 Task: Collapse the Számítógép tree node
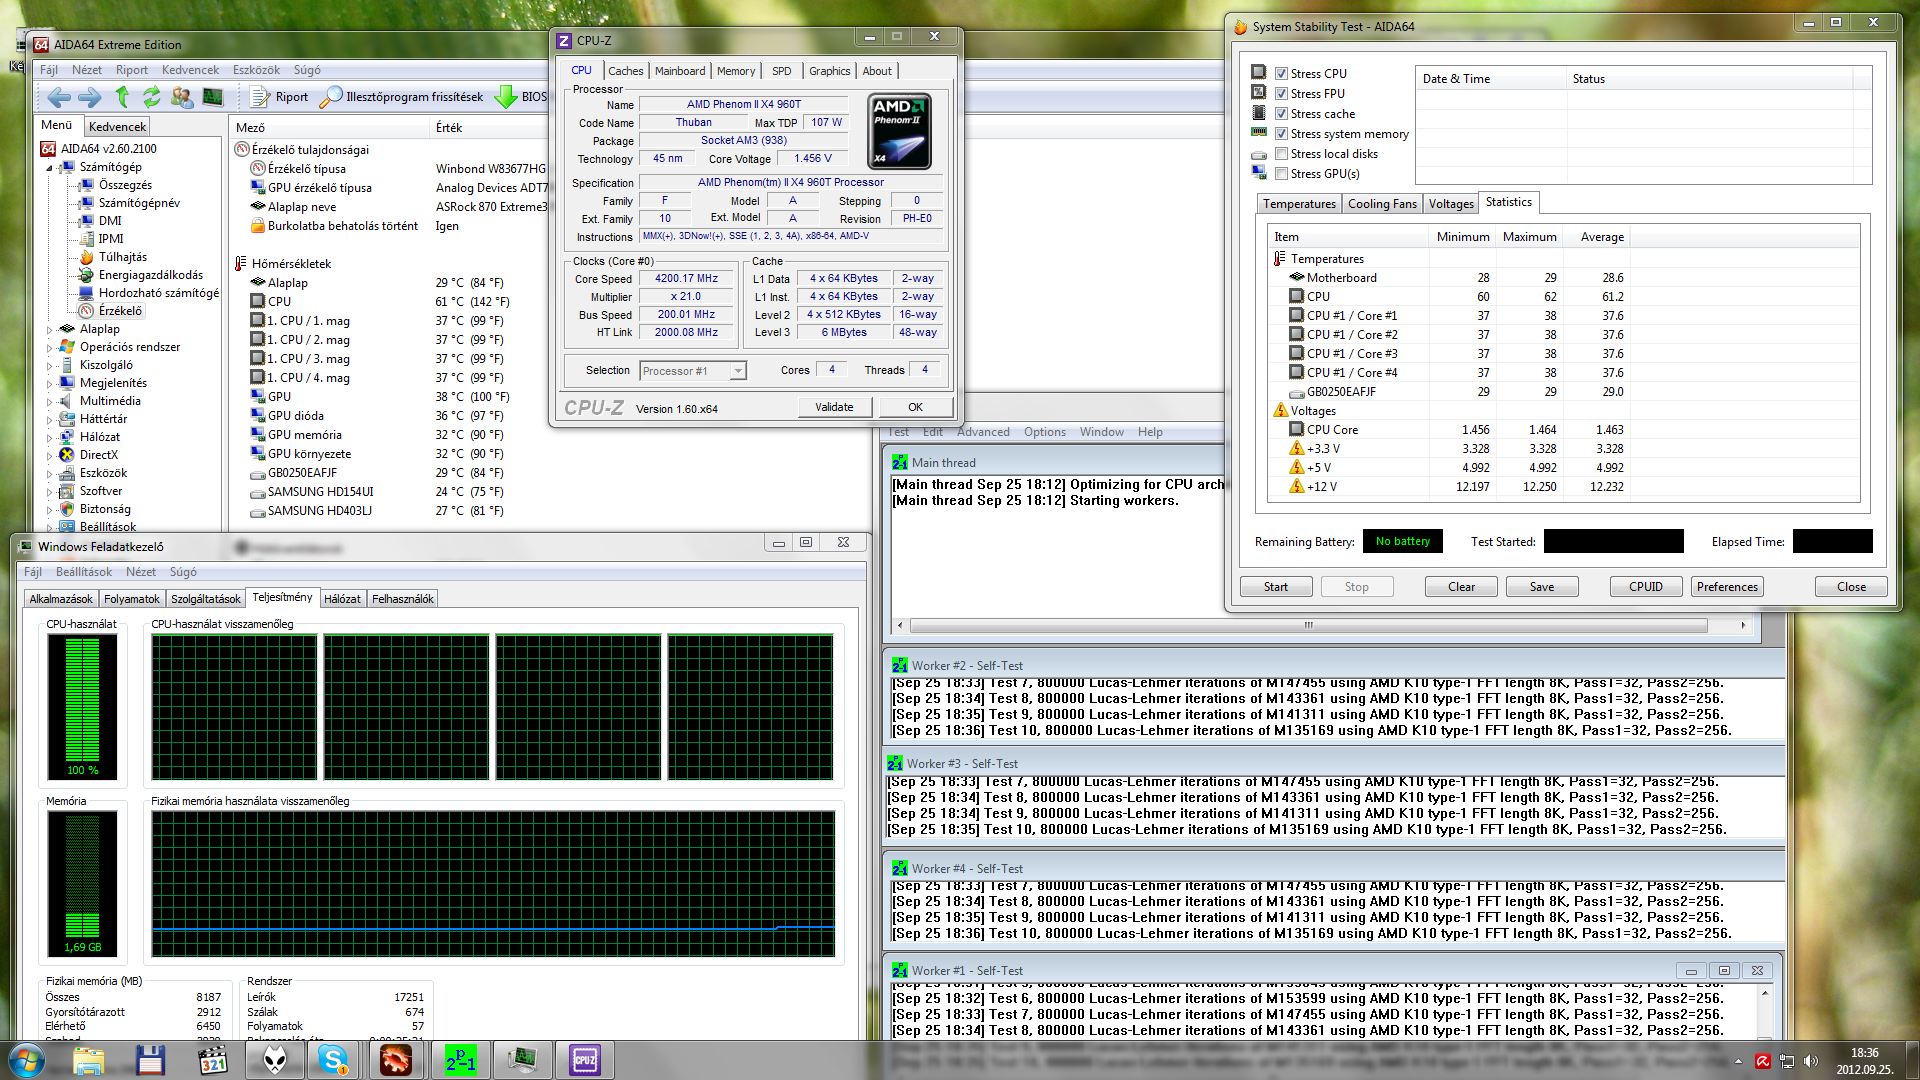(x=49, y=168)
